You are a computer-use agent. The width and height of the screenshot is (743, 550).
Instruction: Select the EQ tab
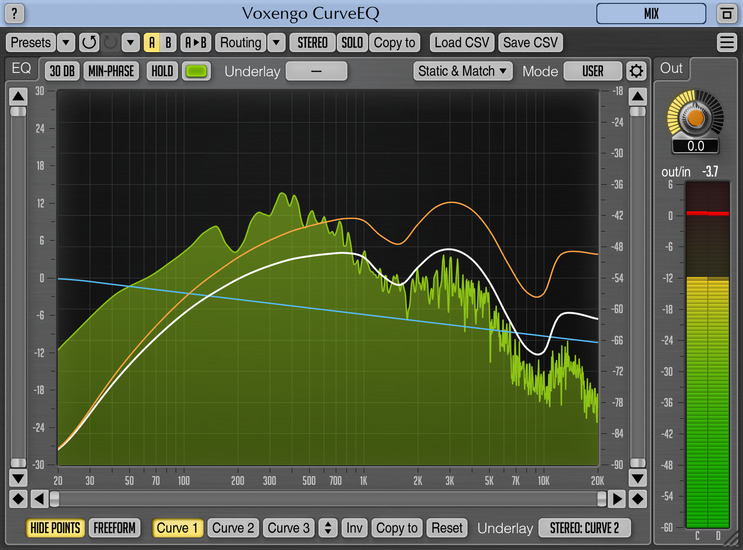(21, 69)
